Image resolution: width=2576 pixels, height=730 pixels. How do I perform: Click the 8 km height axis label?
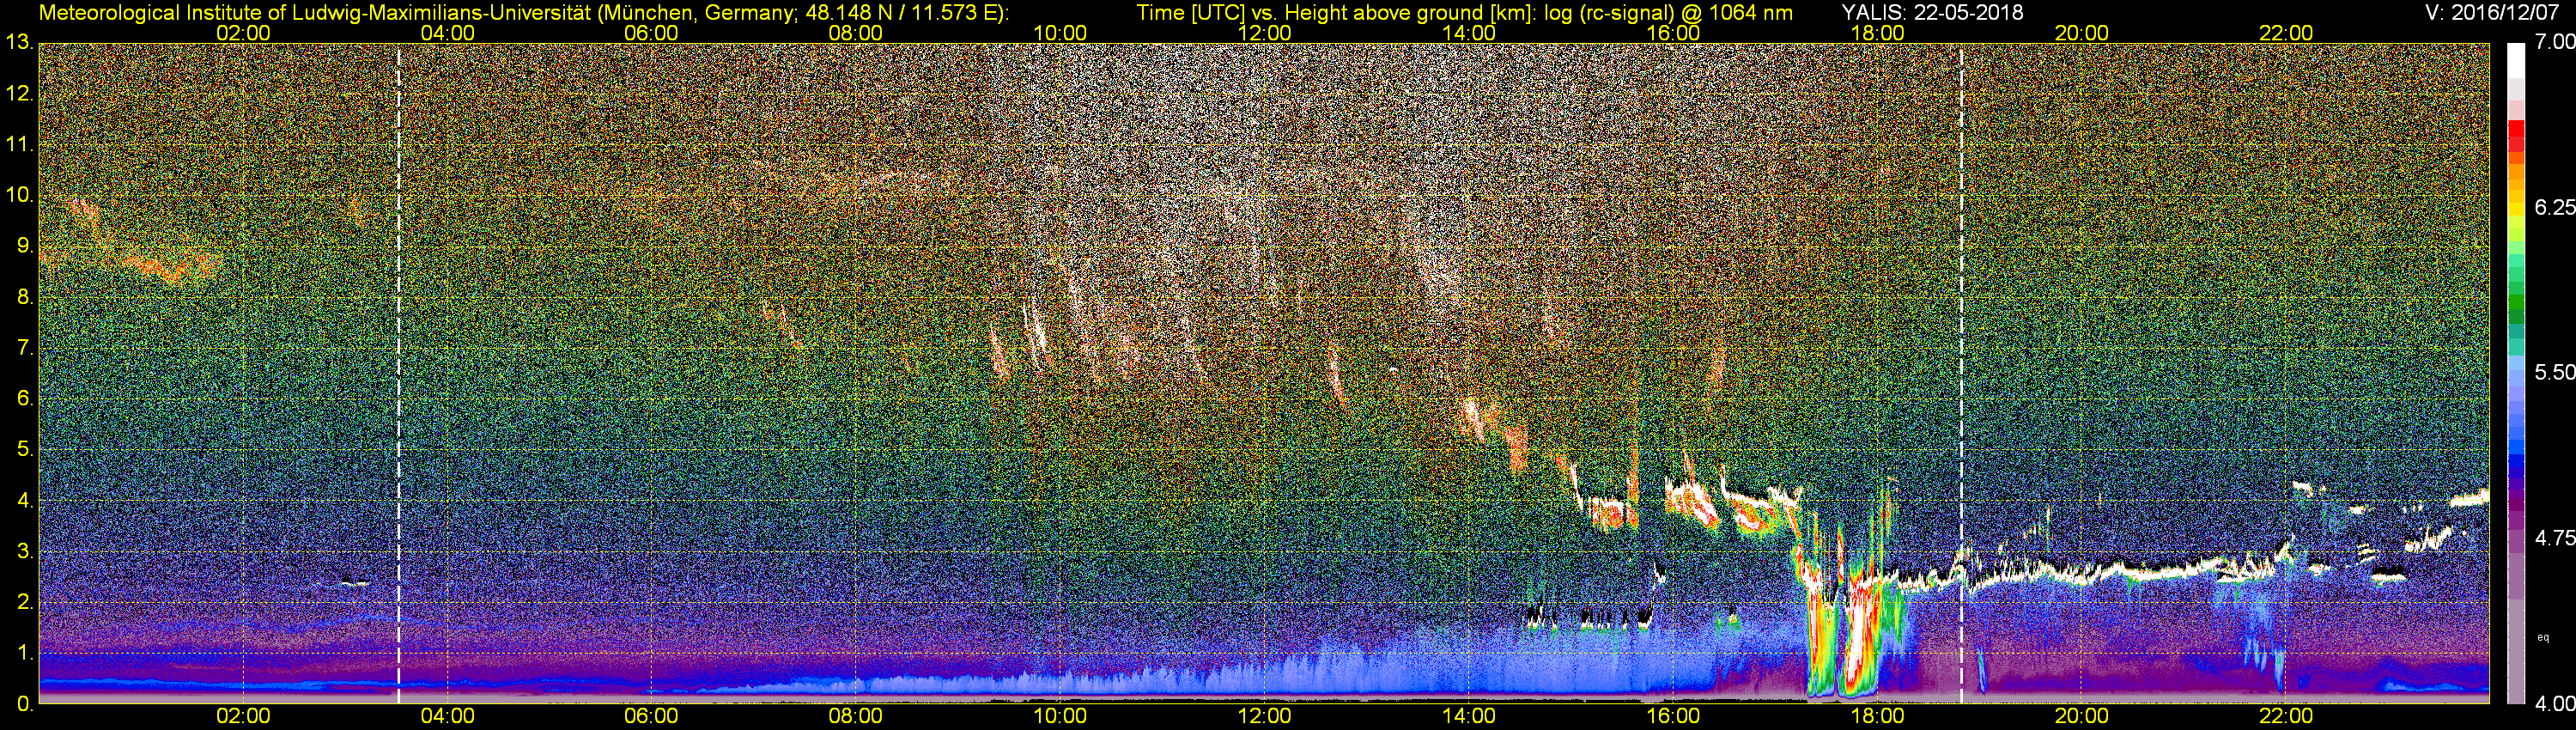point(24,297)
